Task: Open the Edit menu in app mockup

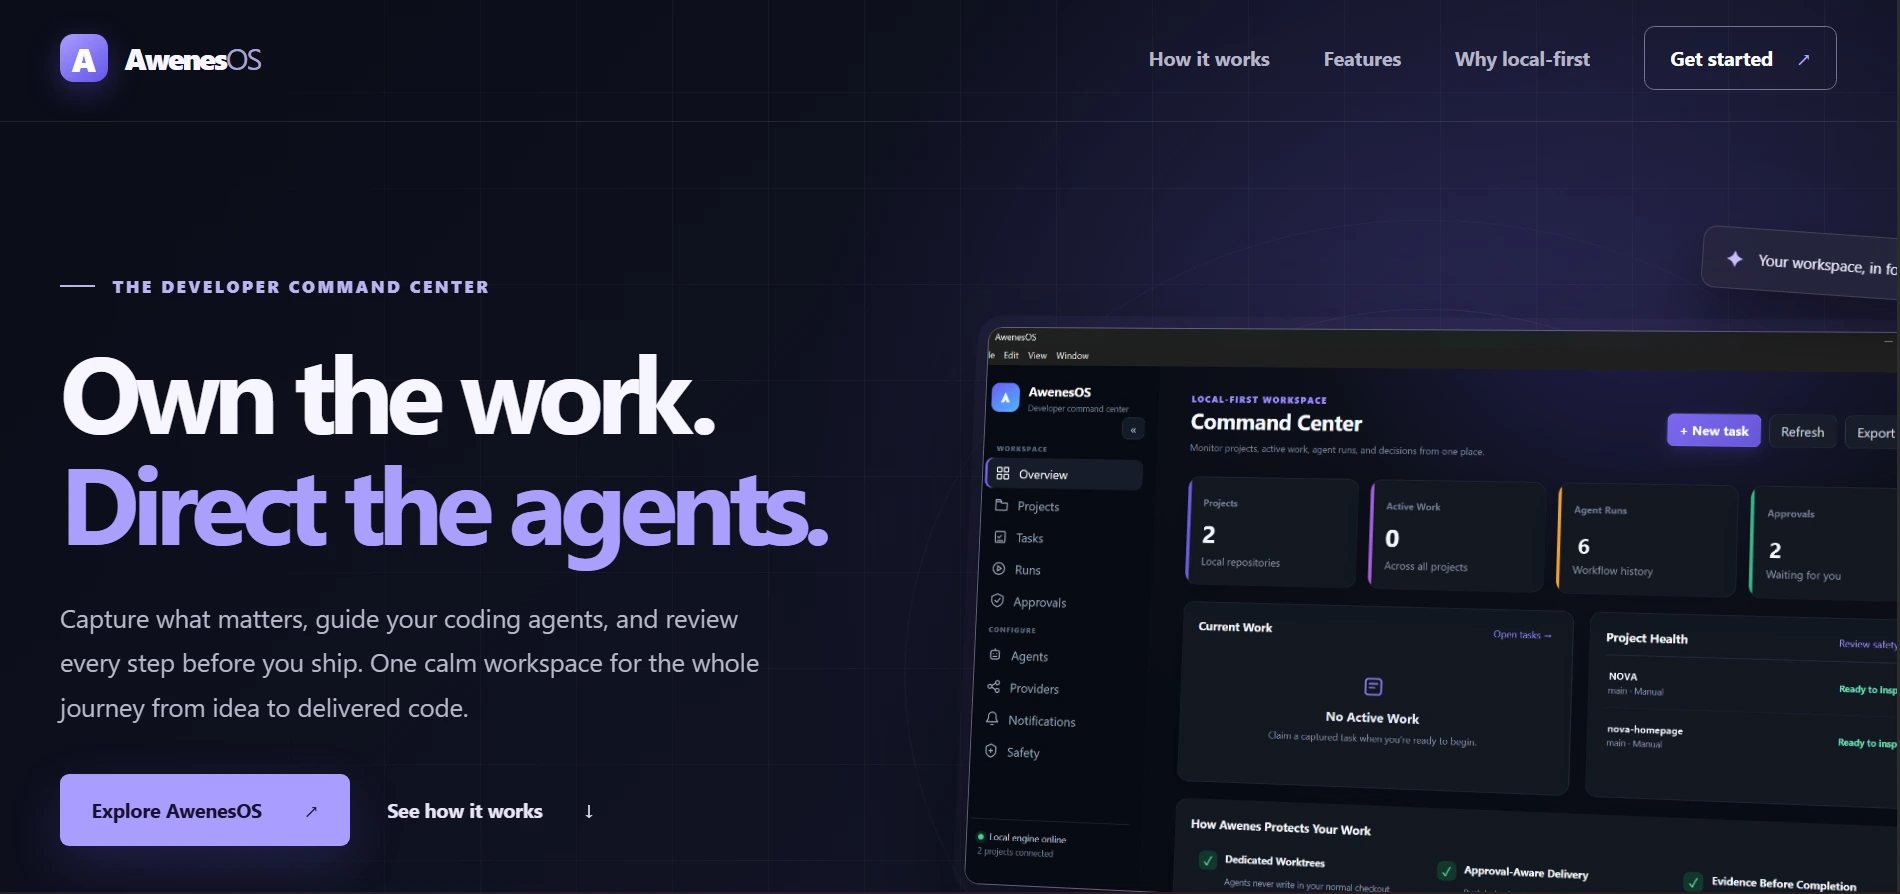Action: [1011, 355]
